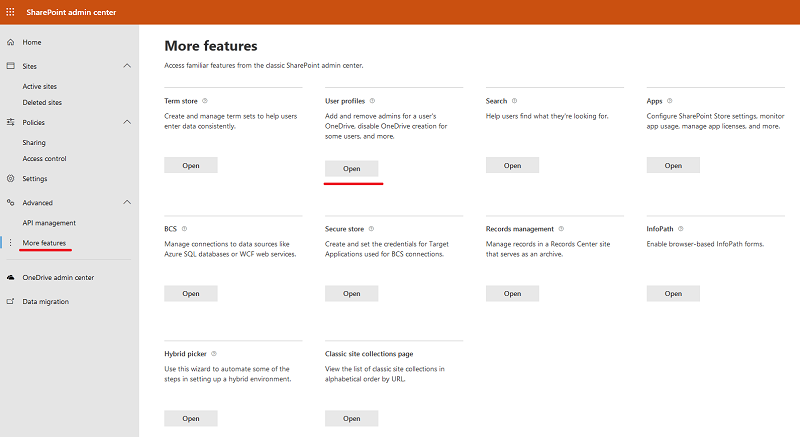This screenshot has width=800, height=437.
Task: Click the OneDrive cloud icon
Action: [10, 277]
